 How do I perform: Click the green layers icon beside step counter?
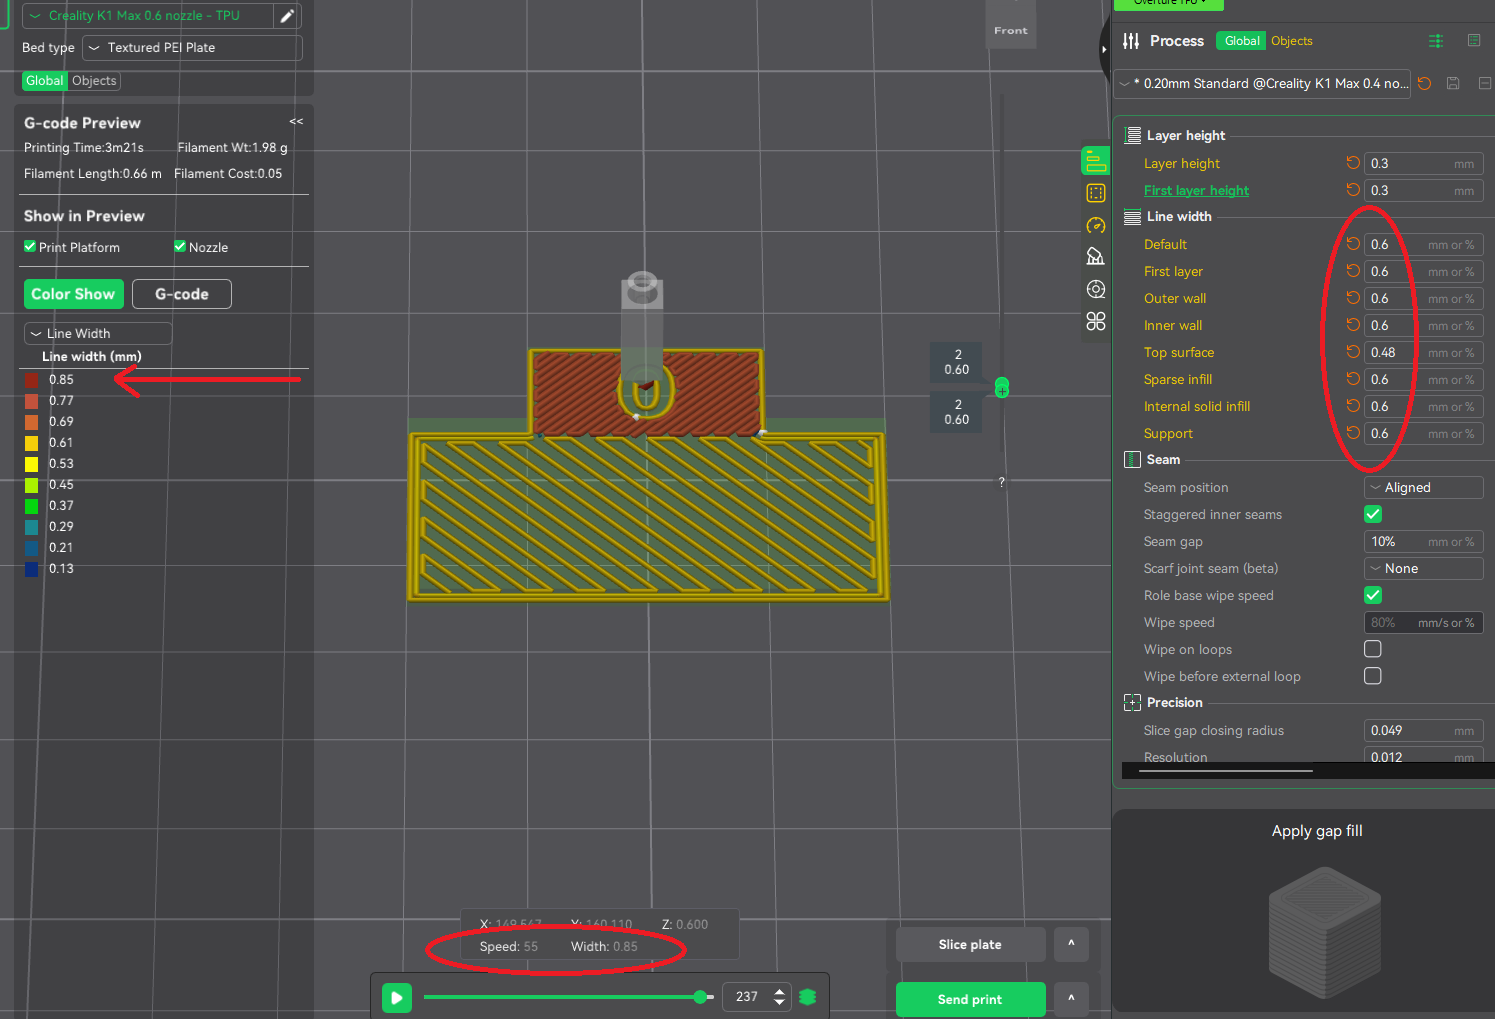point(808,997)
